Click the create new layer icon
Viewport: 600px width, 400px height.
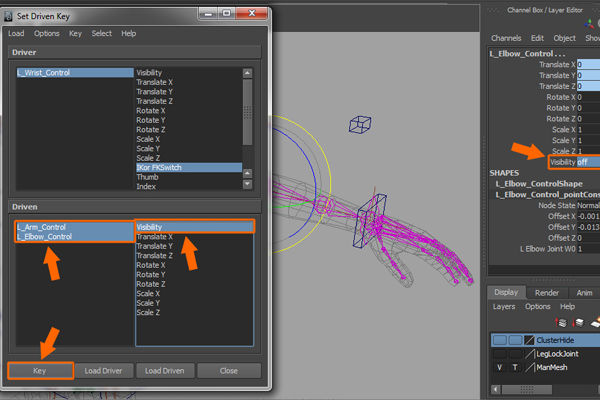tap(595, 323)
